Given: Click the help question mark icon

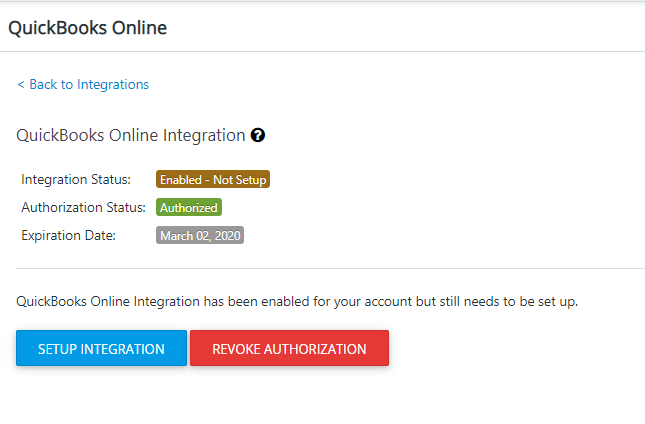Looking at the screenshot, I should click(x=258, y=135).
